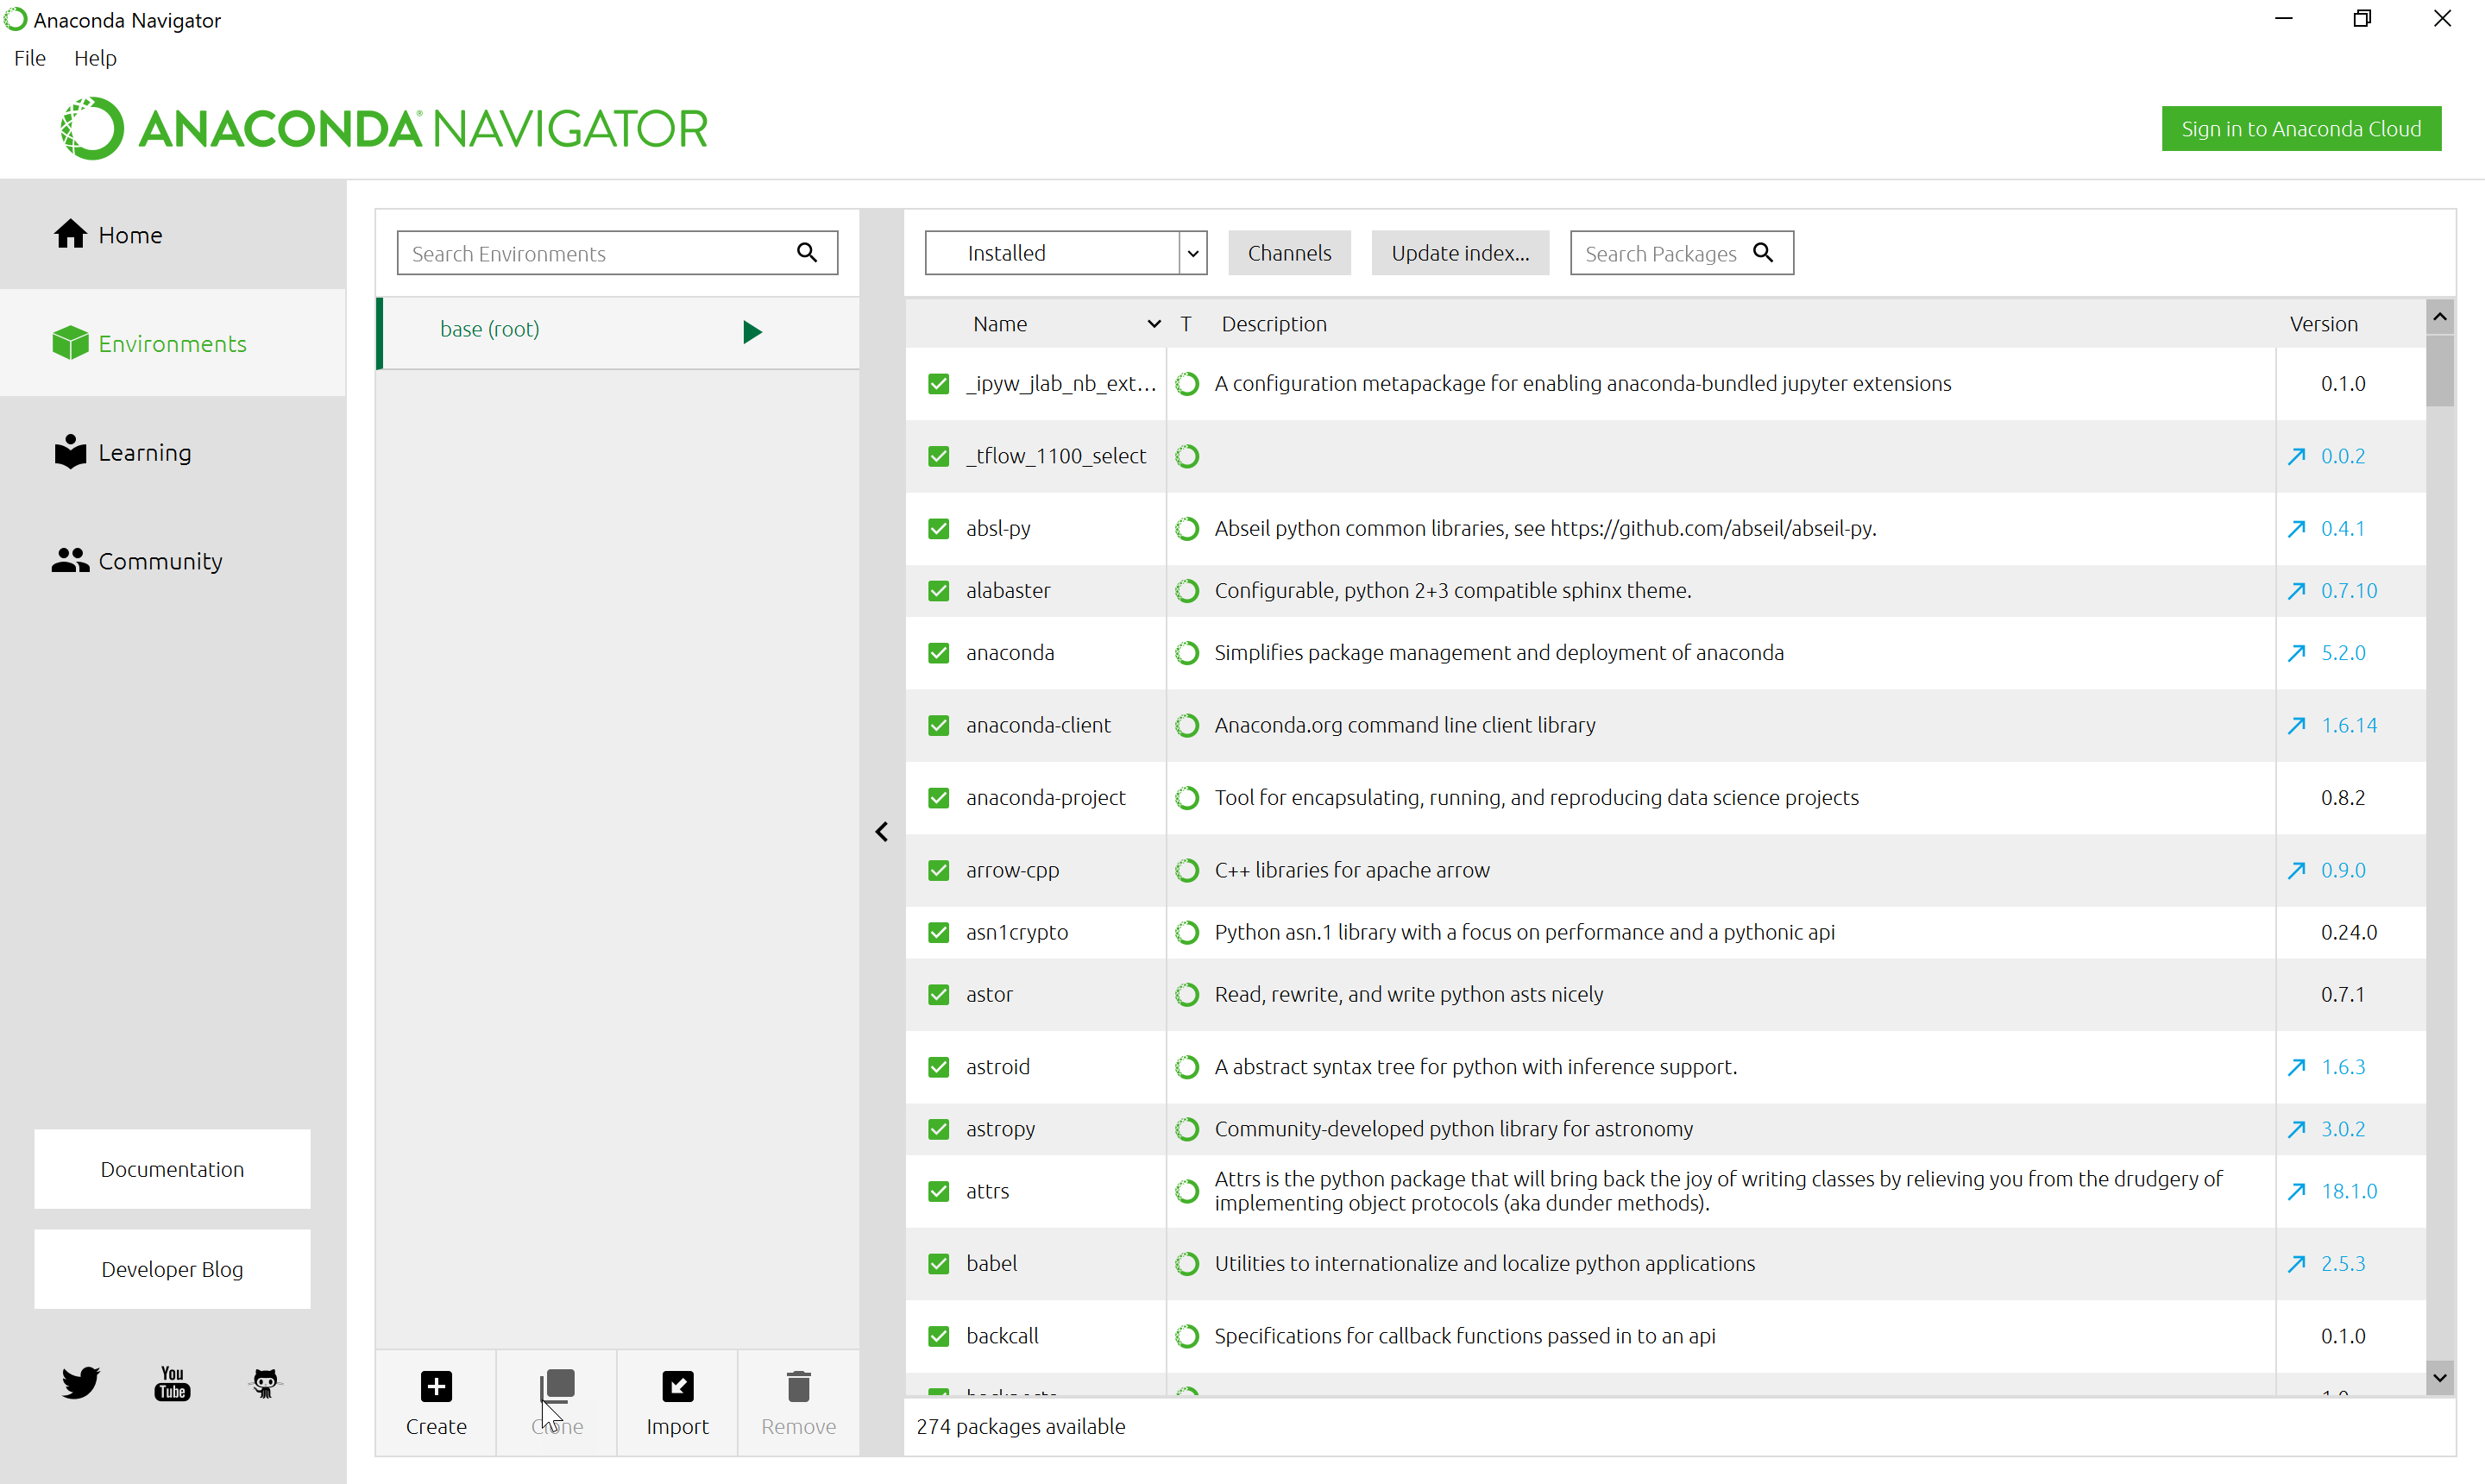Click the Update index... button
The height and width of the screenshot is (1484, 2485).
point(1460,252)
